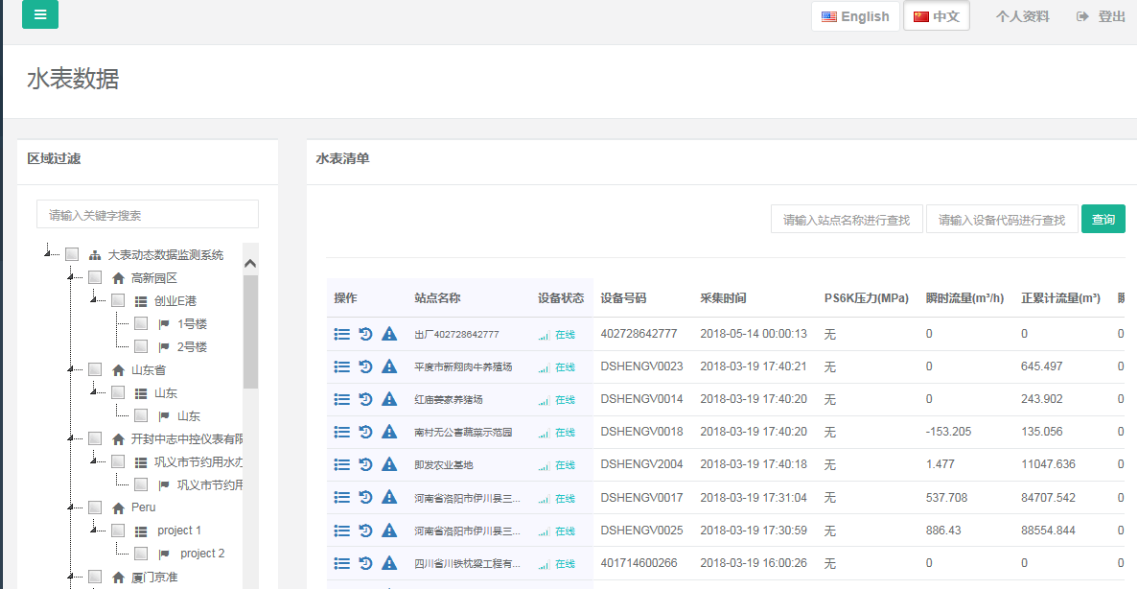Click history icon for 南村无公害蔬菜示范园 row
Viewport: 1137px width, 589px height.
tap(366, 432)
